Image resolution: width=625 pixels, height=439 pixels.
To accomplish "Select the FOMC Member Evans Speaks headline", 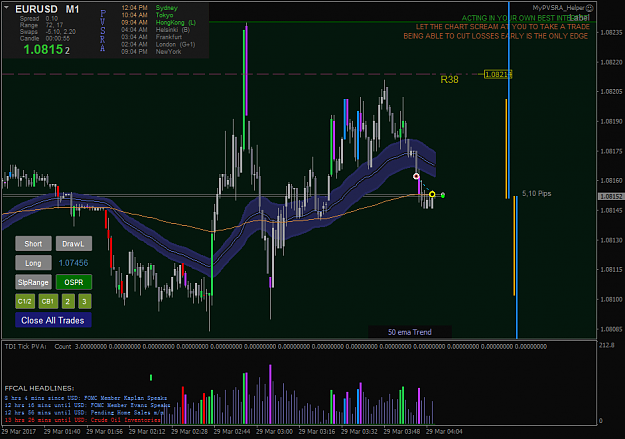I will (x=88, y=405).
